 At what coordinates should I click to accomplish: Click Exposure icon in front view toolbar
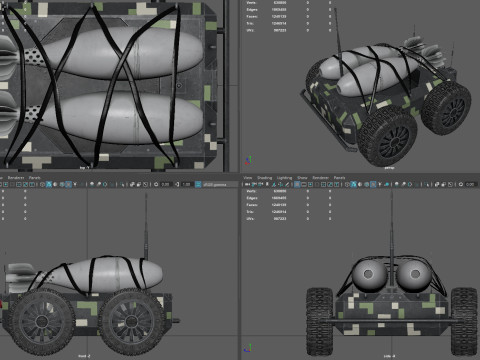(156, 184)
